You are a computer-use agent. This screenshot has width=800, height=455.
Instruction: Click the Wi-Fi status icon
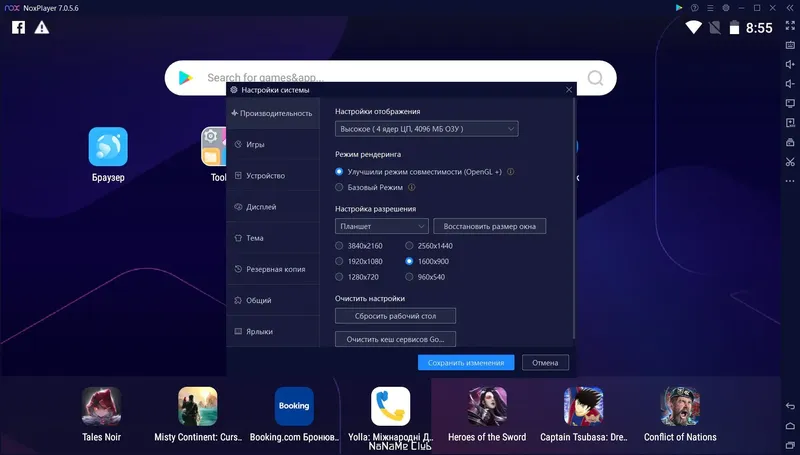[x=693, y=27]
